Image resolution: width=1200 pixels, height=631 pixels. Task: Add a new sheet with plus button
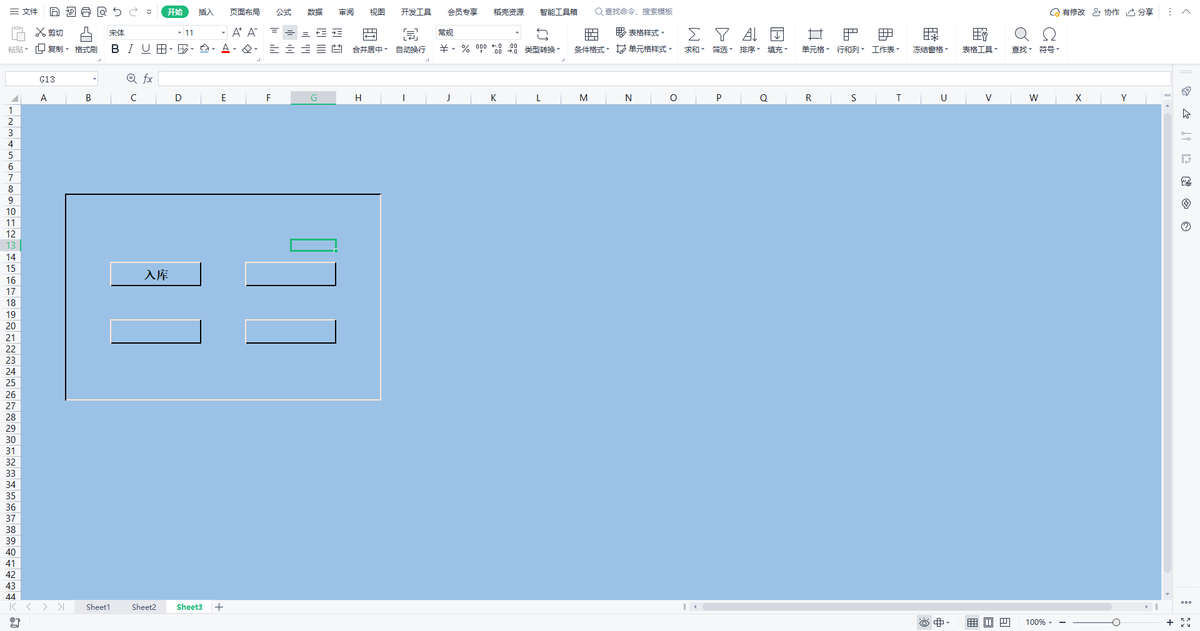pos(219,607)
